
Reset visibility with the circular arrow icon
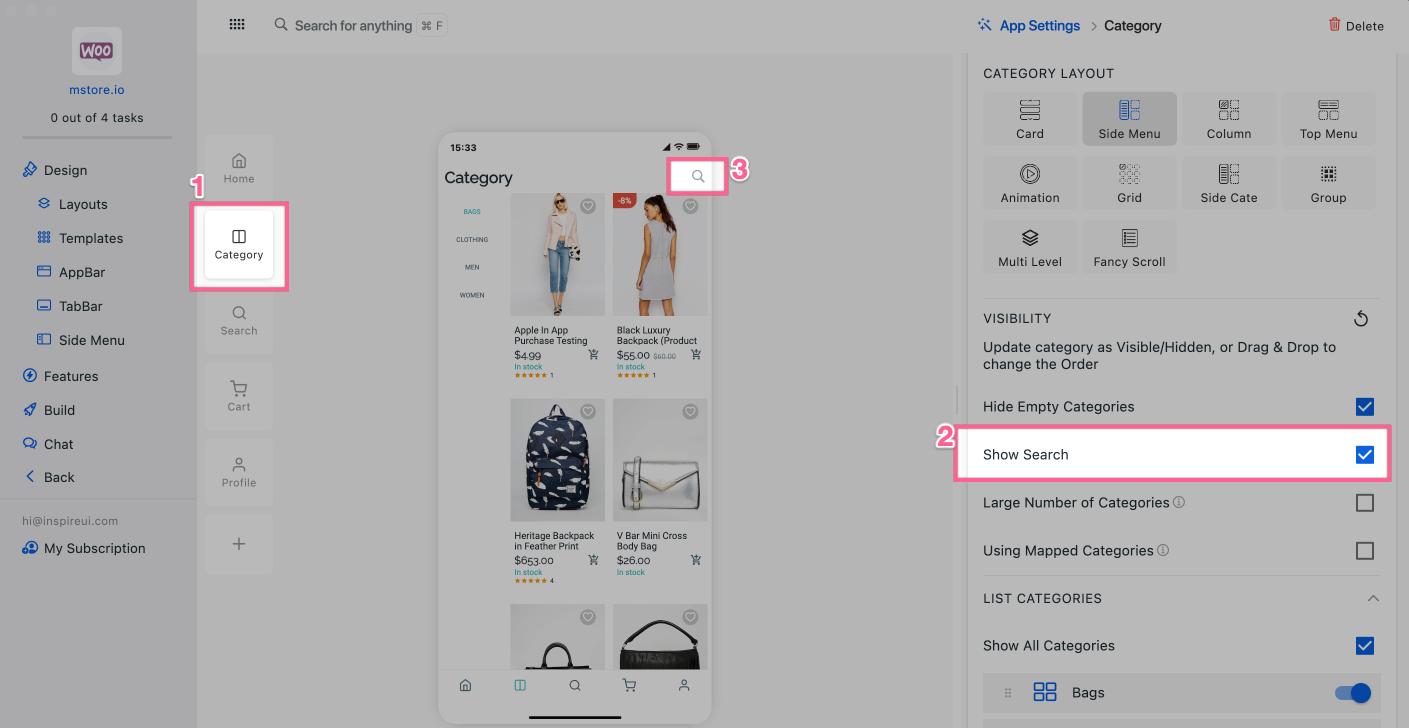point(1360,319)
